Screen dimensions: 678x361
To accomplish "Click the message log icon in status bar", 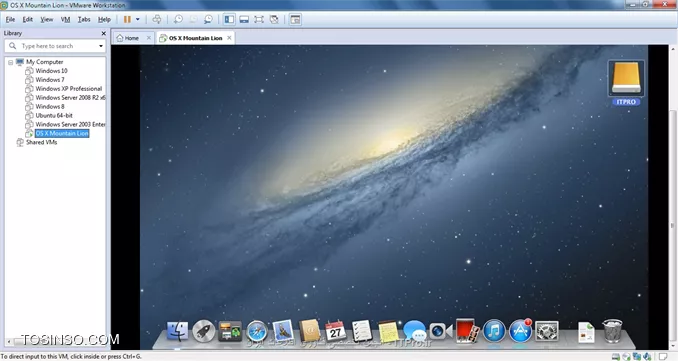I will (x=663, y=357).
